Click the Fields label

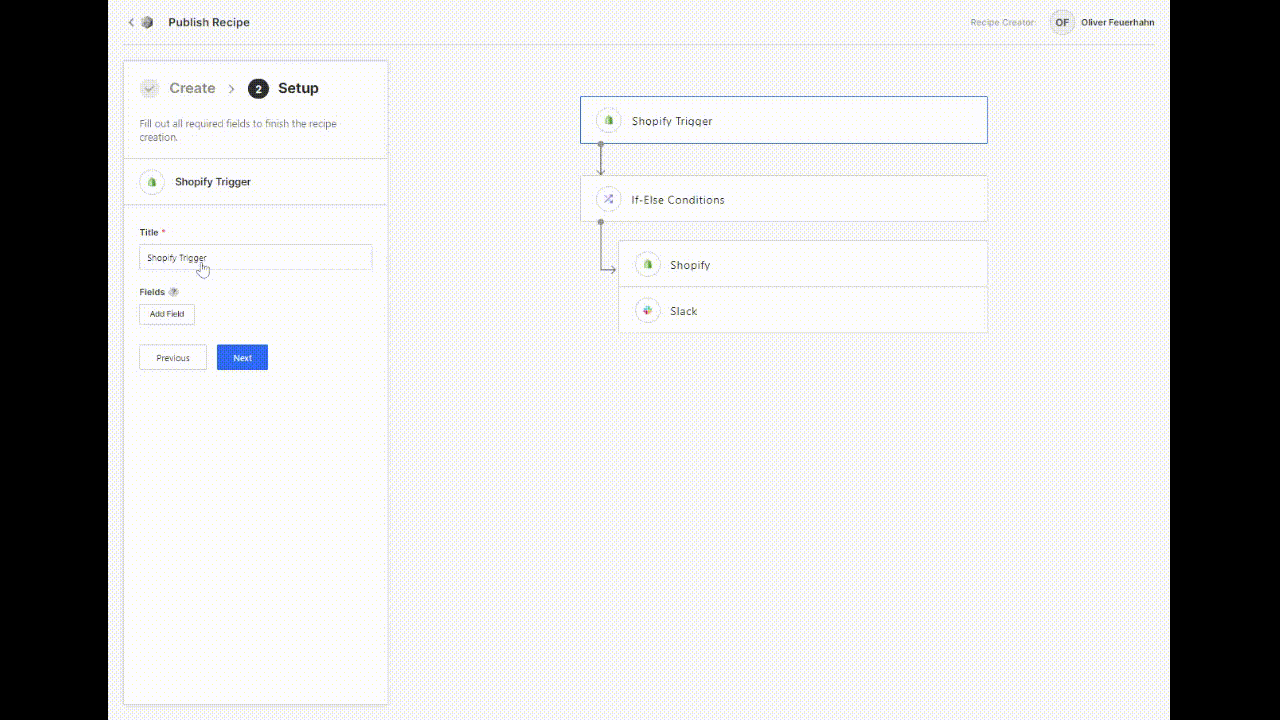(x=152, y=292)
